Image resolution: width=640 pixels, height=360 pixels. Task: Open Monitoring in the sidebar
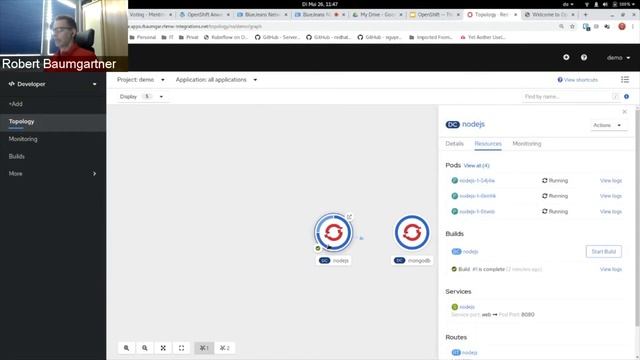click(23, 139)
